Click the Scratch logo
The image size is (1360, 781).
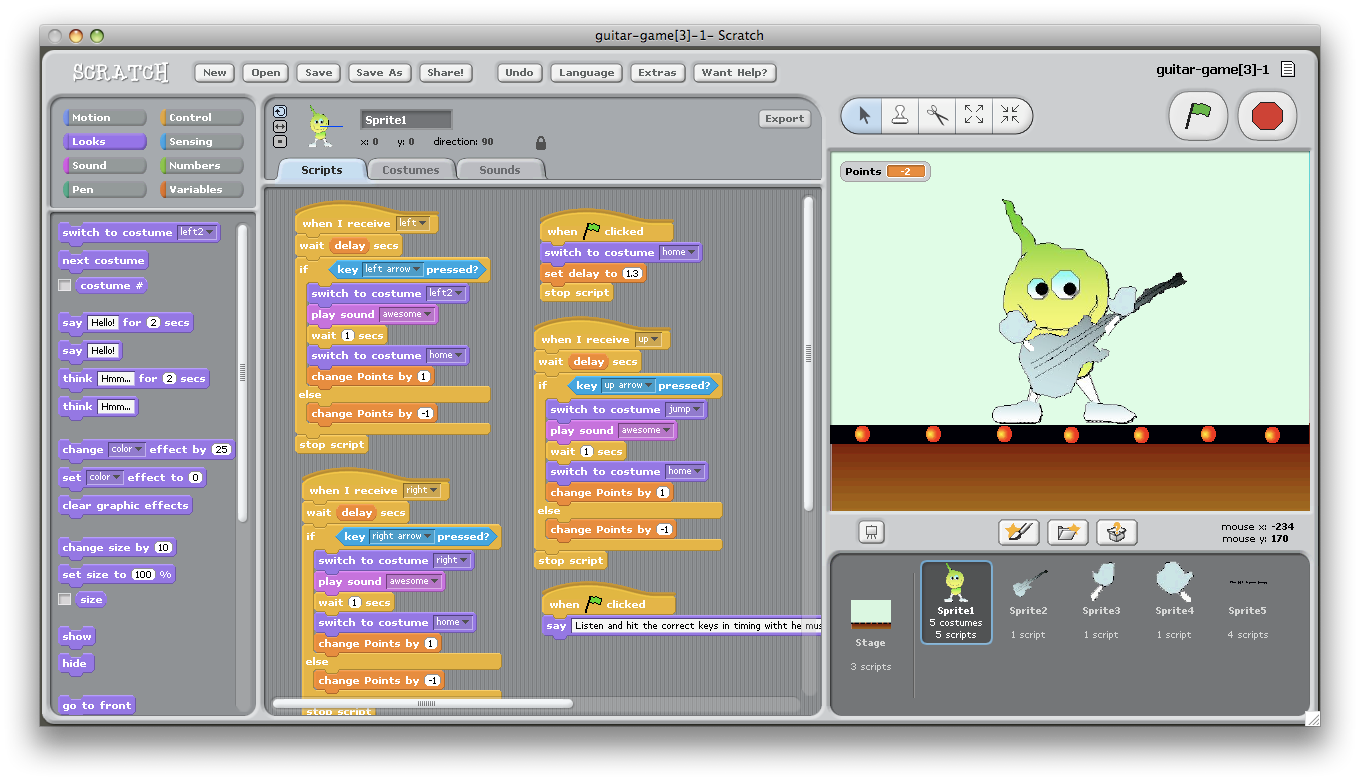coord(121,72)
